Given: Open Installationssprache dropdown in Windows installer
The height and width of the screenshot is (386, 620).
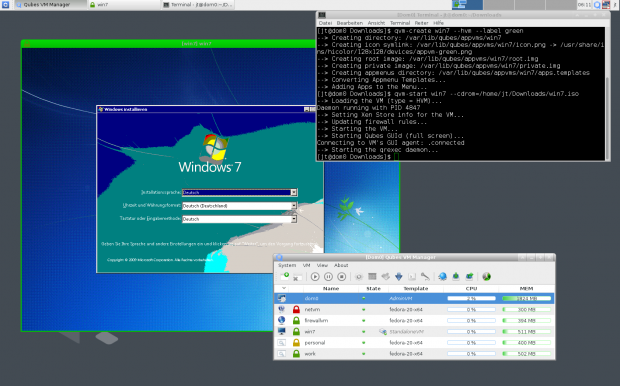Looking at the screenshot, I should (x=293, y=192).
